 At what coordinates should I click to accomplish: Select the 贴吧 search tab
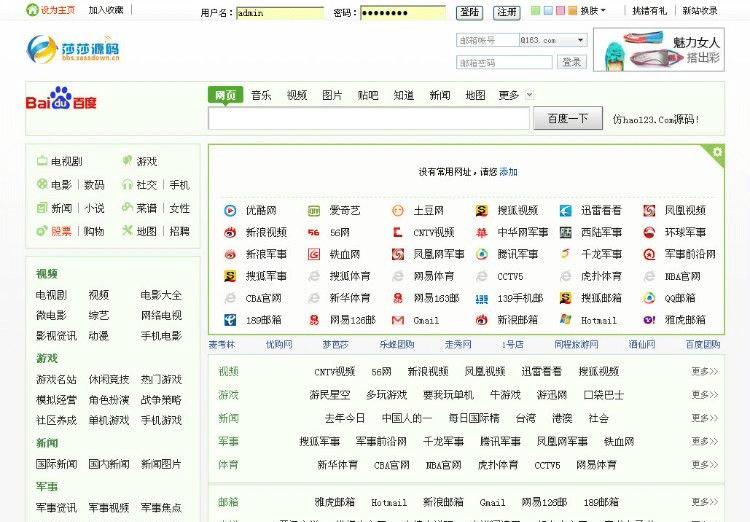coord(368,95)
